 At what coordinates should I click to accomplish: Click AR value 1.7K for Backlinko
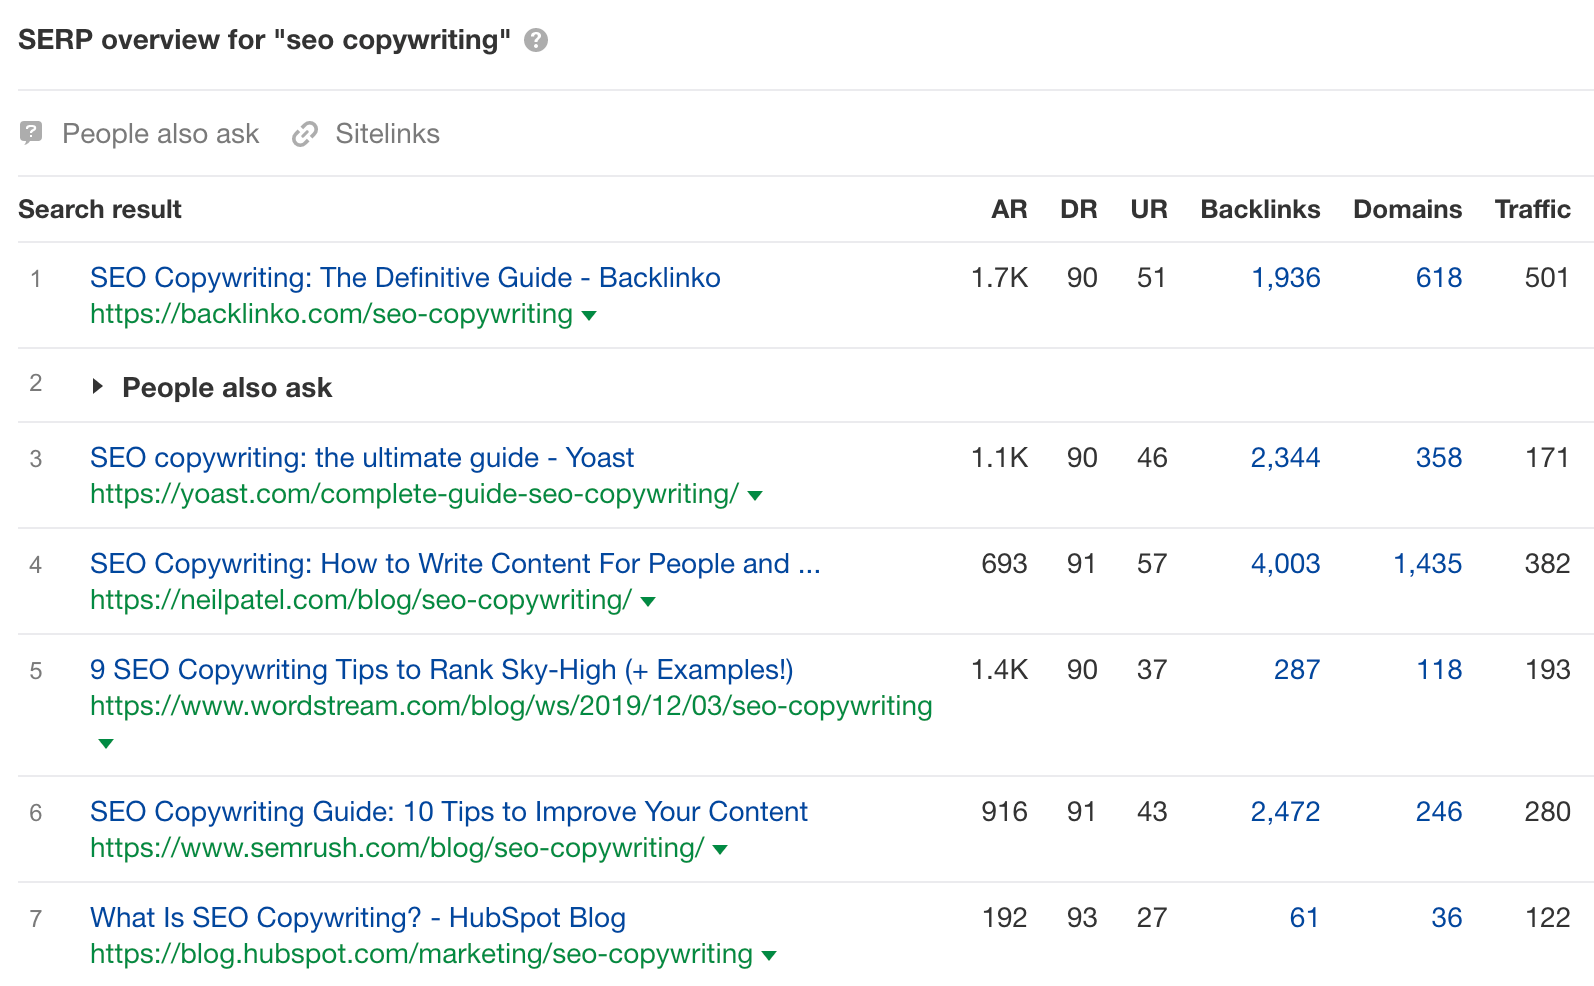(x=999, y=277)
